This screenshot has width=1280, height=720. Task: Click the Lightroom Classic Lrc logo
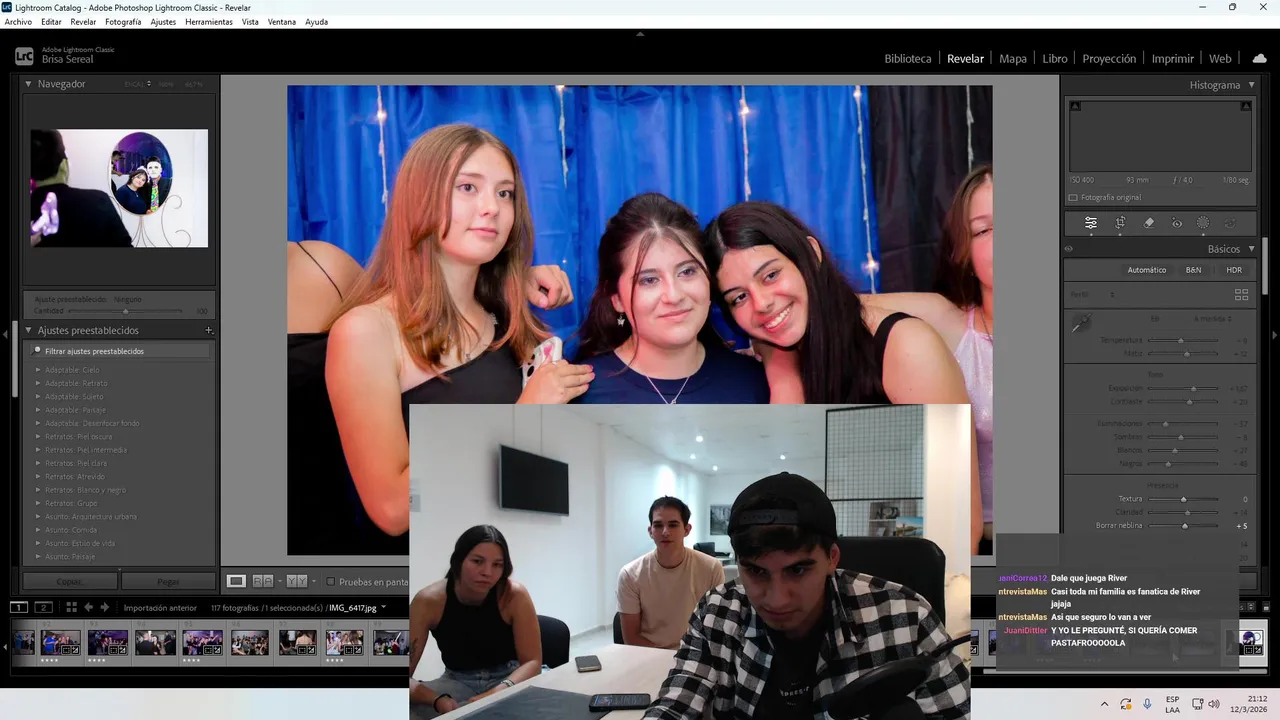[x=24, y=57]
